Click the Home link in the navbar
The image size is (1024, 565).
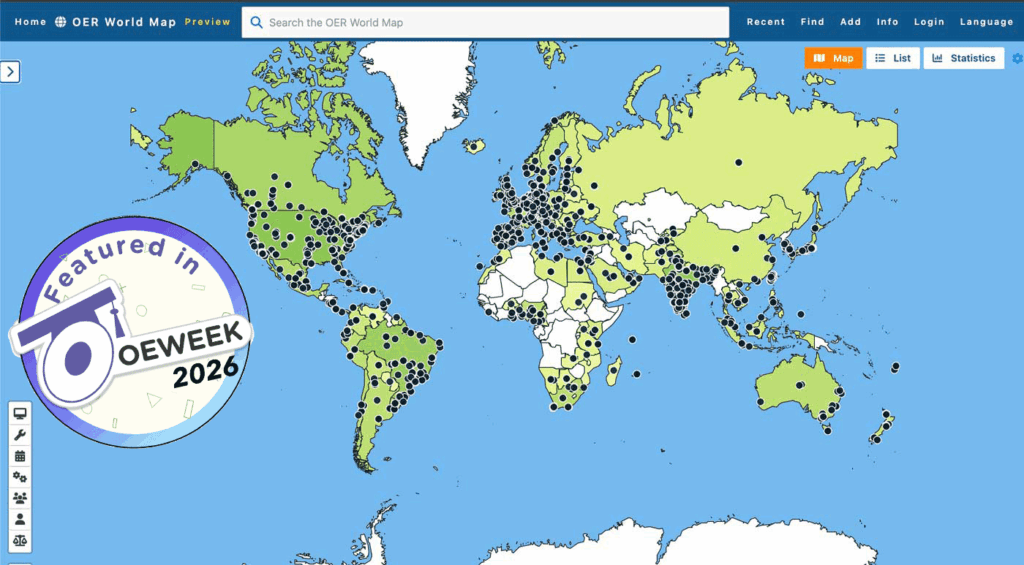click(30, 22)
